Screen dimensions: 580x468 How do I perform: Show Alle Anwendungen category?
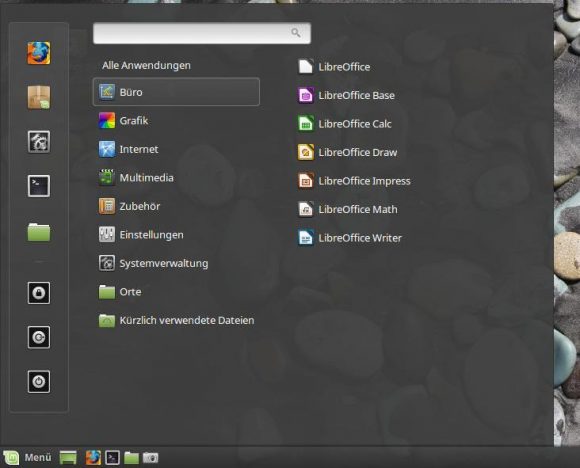(x=146, y=65)
